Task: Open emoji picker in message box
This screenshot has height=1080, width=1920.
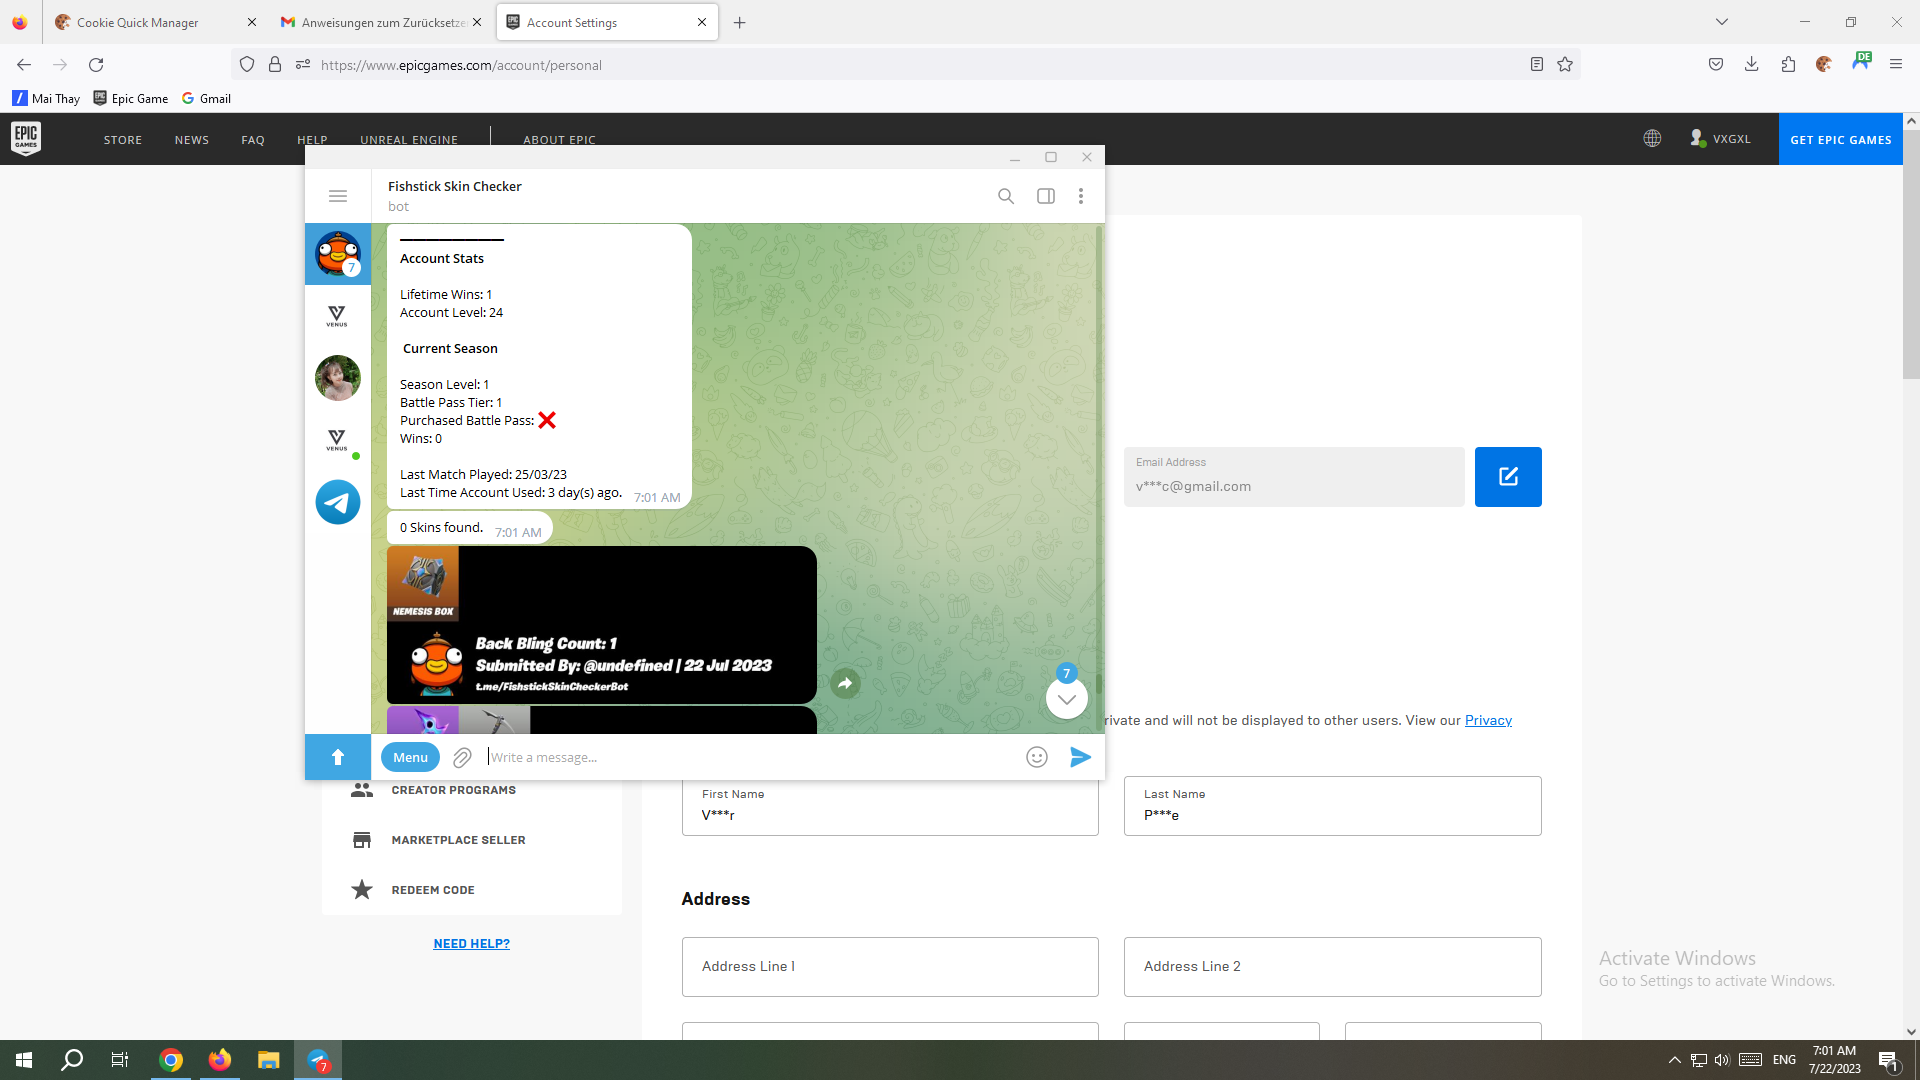Action: coord(1037,757)
